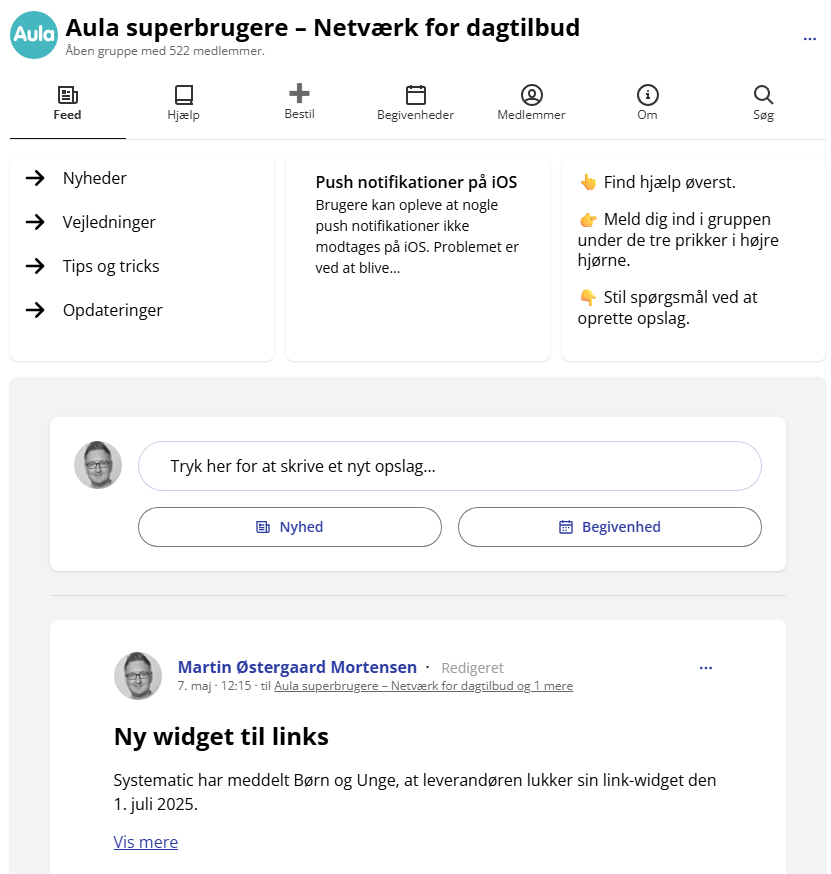Screen dimensions: 831x874
Task: Open the group options three-dot menu
Action: (810, 39)
